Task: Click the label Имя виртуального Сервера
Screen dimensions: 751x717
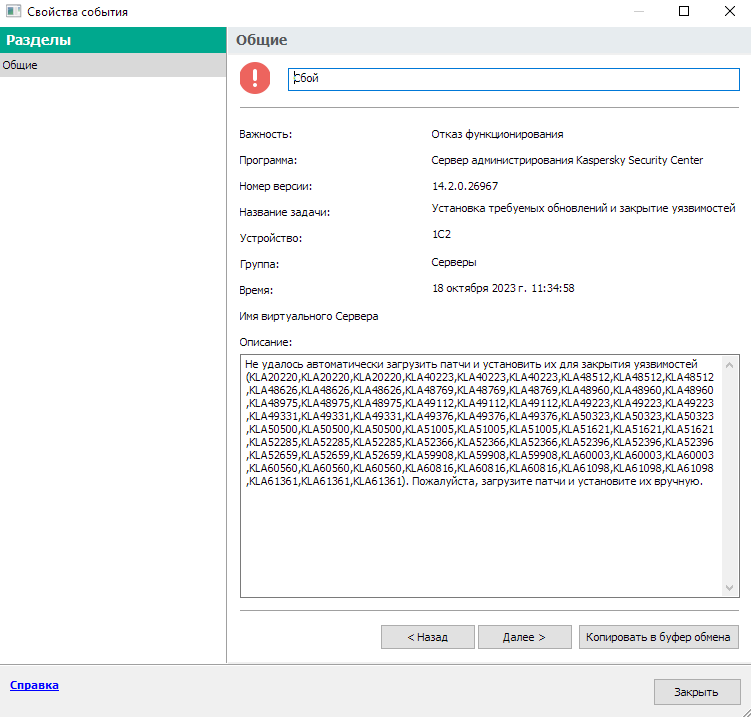Action: click(309, 317)
